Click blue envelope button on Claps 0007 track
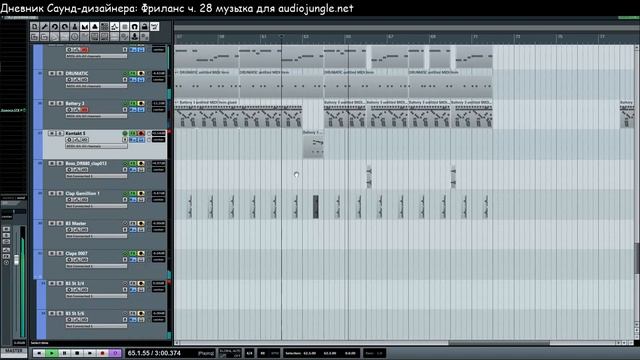The width and height of the screenshot is (640, 360). [133, 260]
